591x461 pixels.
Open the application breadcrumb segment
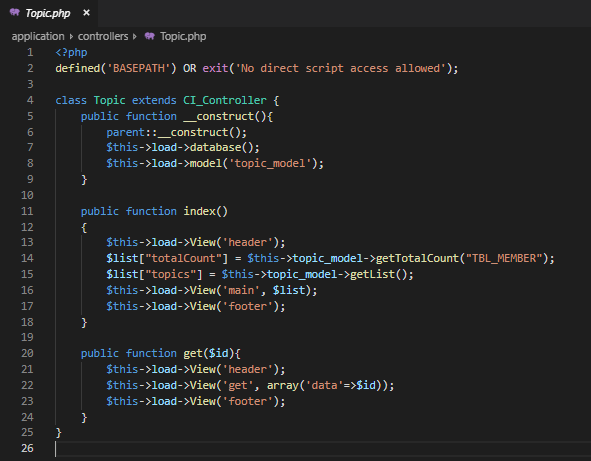38,36
